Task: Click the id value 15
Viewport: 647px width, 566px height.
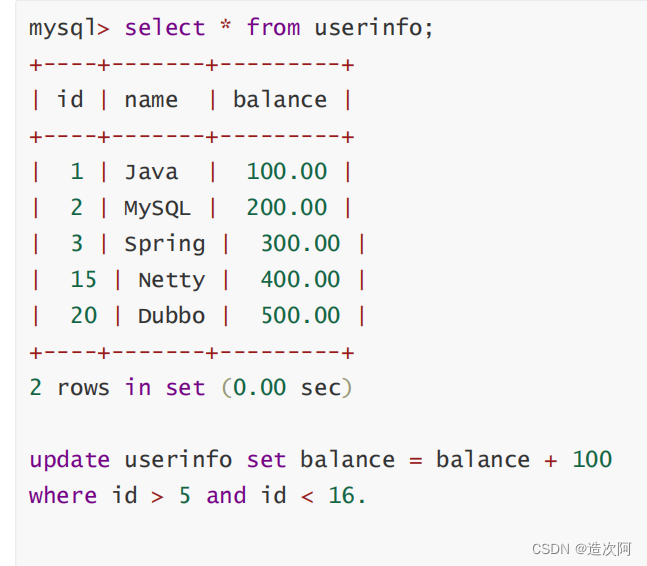Action: click(x=83, y=279)
